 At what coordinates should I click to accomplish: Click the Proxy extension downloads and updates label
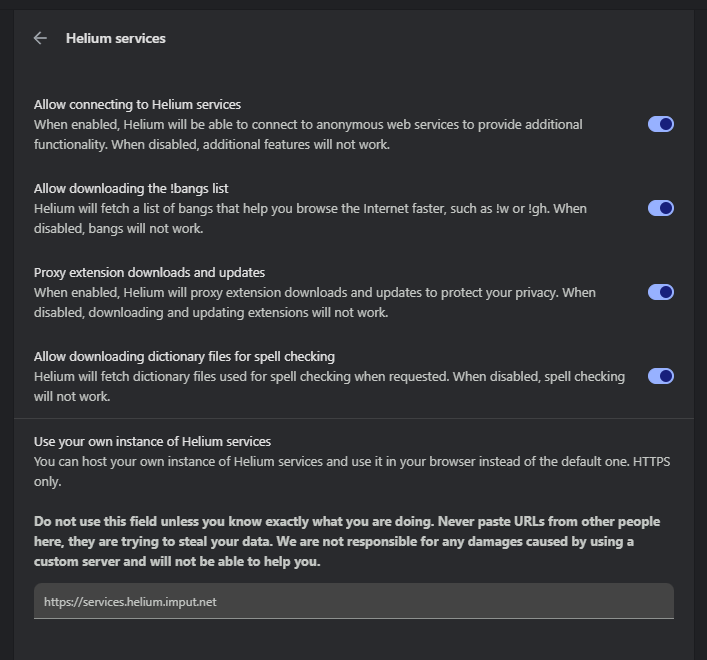click(x=149, y=272)
